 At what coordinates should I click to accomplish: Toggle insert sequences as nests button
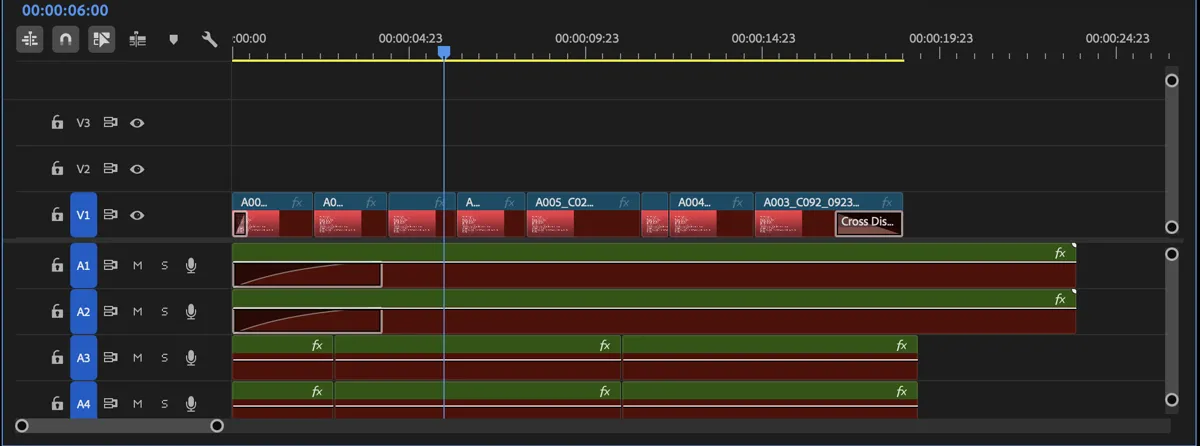[30, 39]
